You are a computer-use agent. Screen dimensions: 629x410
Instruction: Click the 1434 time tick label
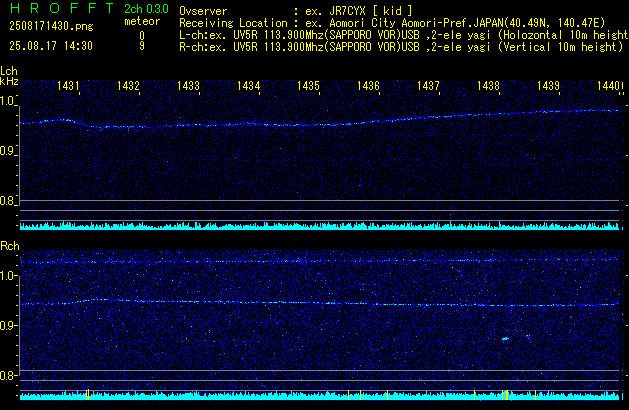click(x=248, y=86)
